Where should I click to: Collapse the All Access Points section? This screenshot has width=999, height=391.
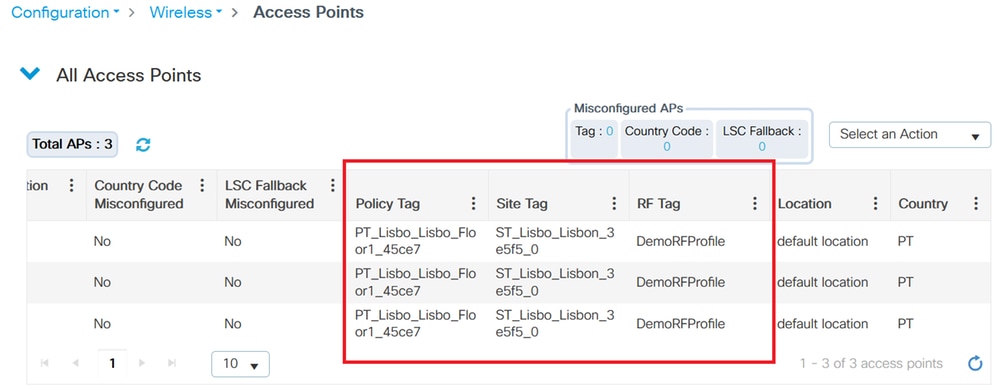[30, 75]
